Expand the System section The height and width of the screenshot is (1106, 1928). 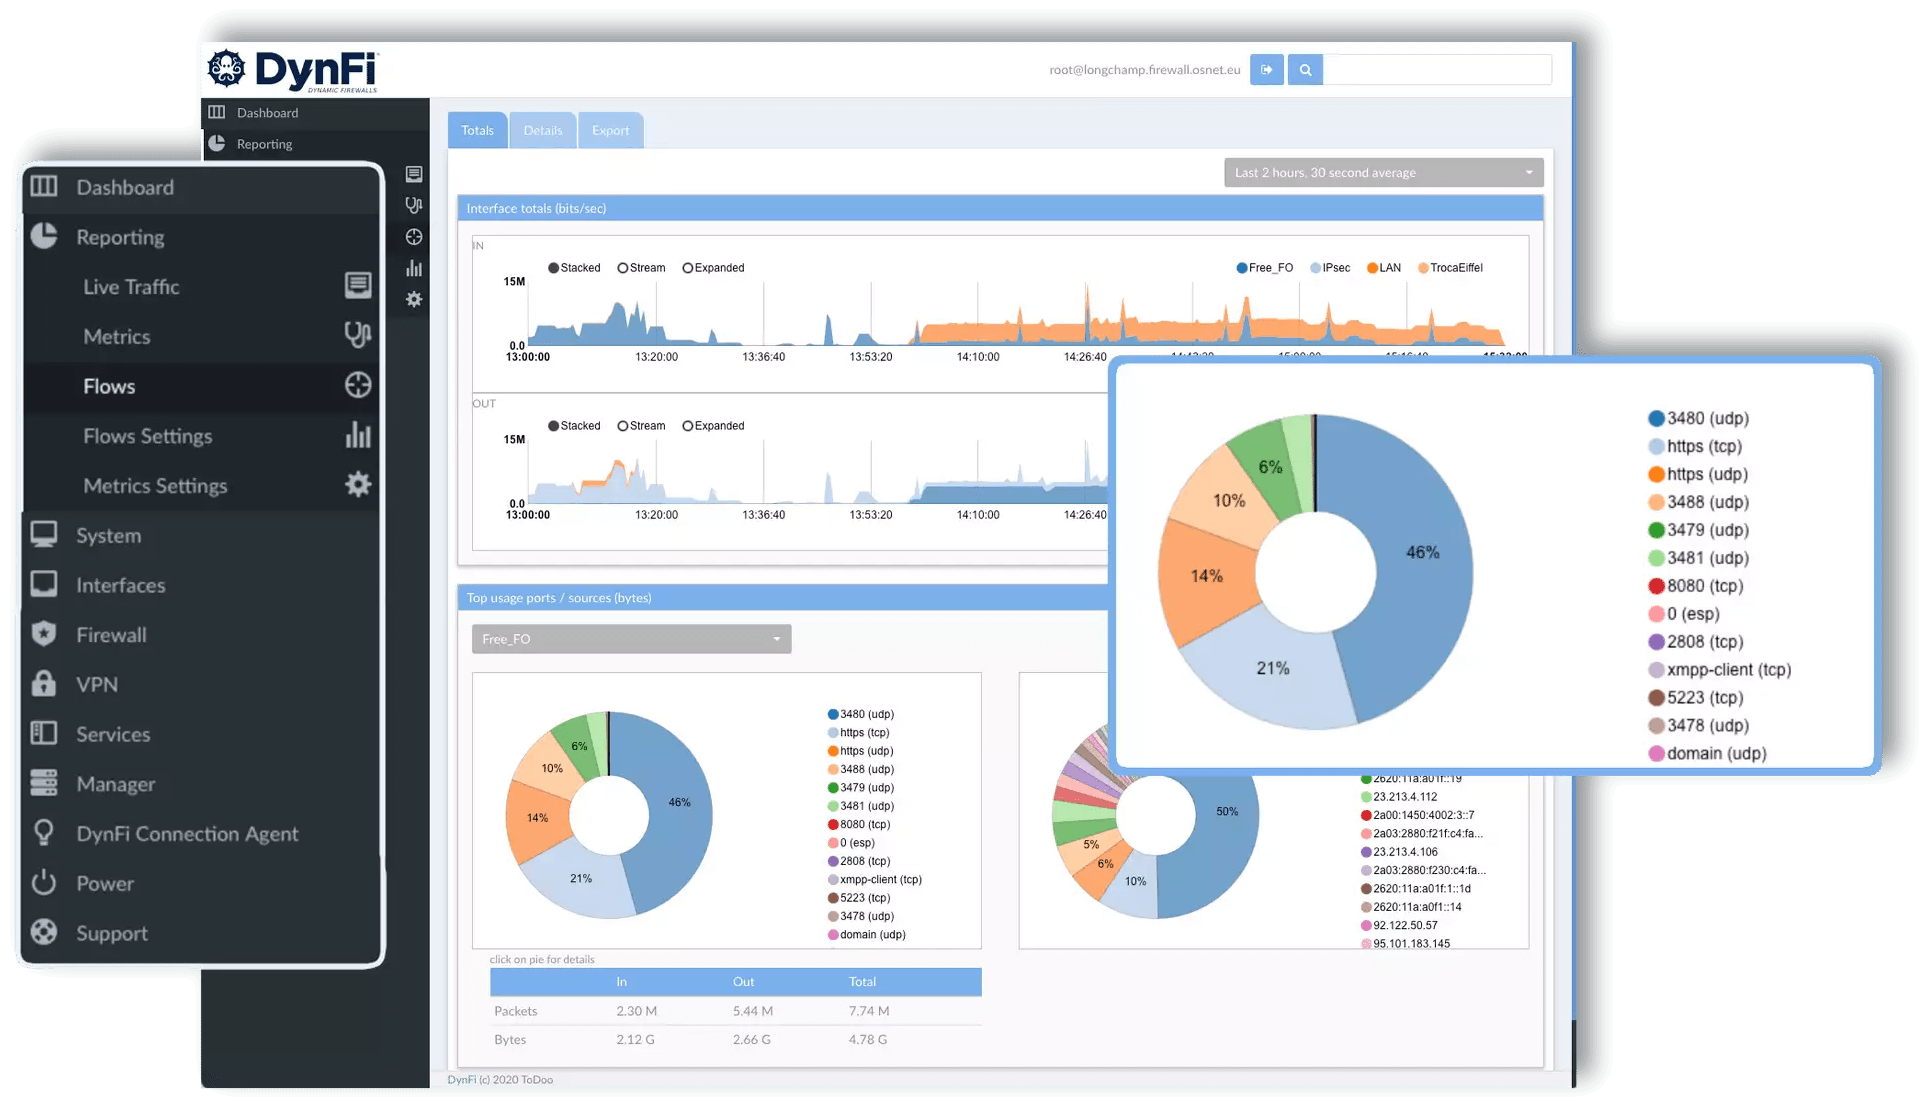point(109,537)
